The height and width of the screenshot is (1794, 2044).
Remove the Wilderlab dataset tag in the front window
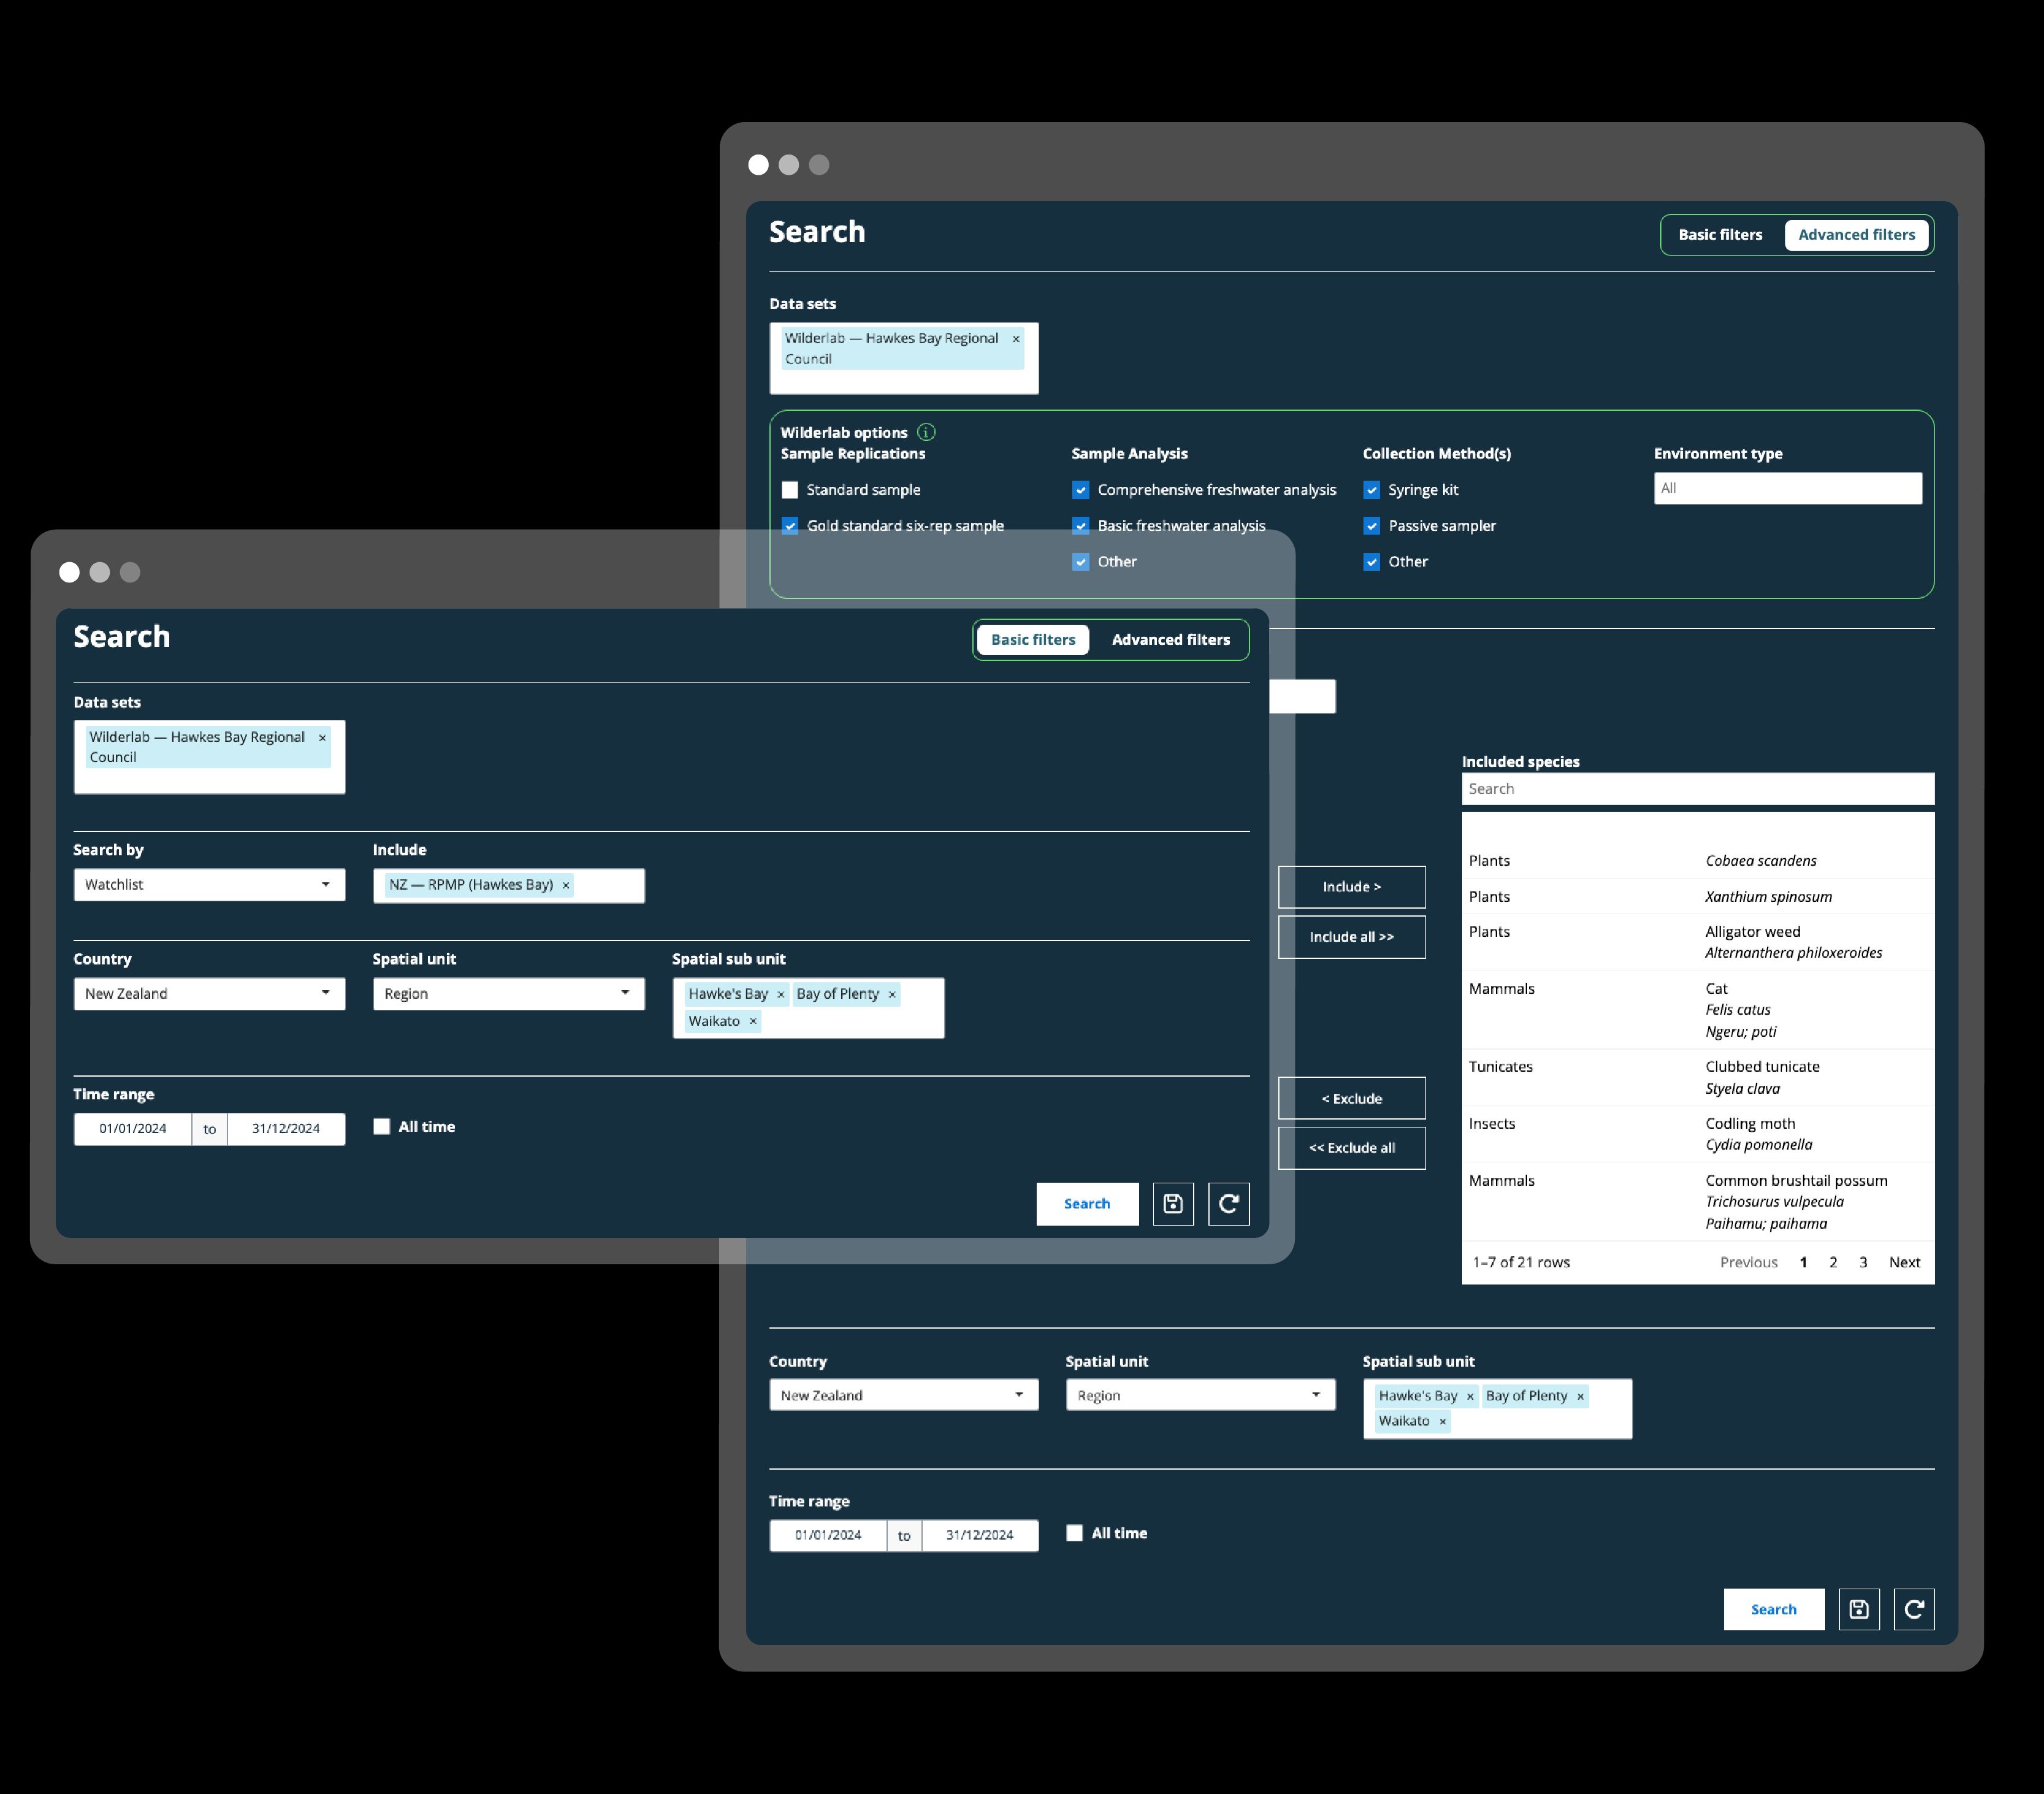pos(322,737)
